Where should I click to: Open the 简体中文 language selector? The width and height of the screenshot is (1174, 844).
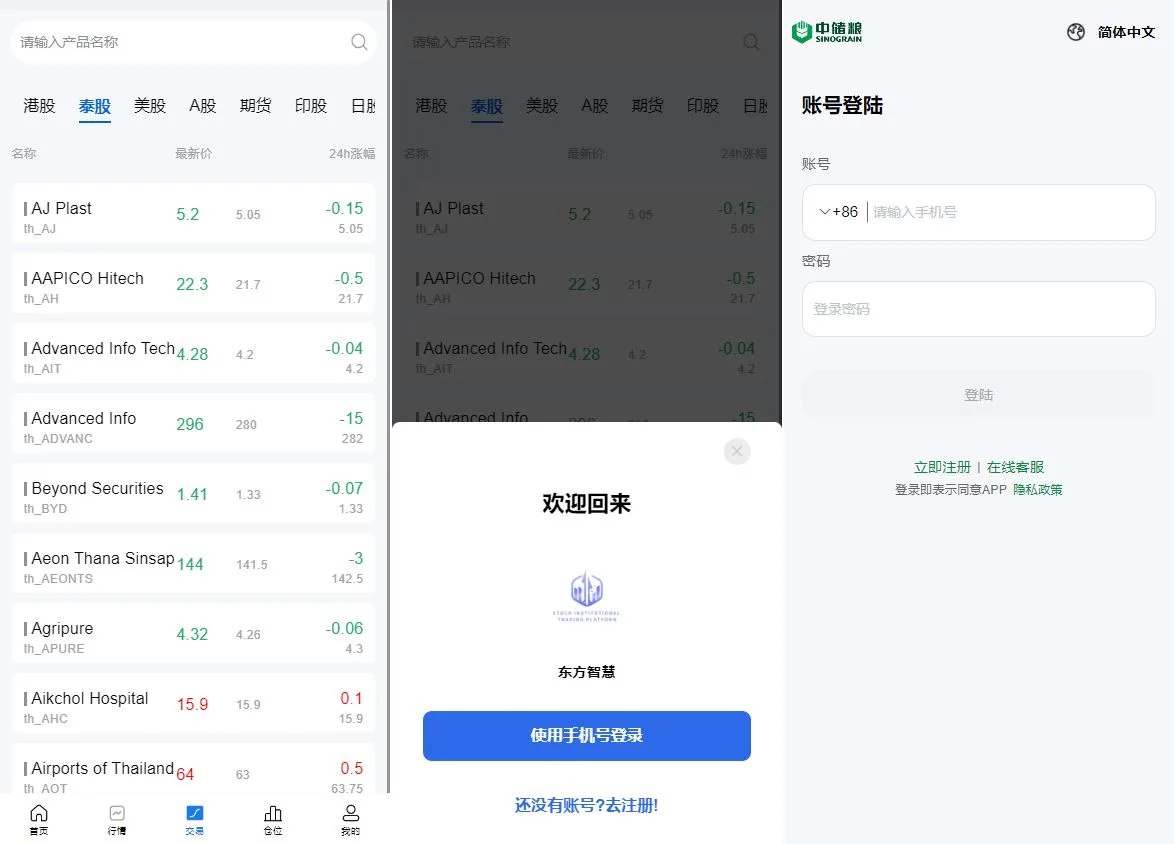1126,32
